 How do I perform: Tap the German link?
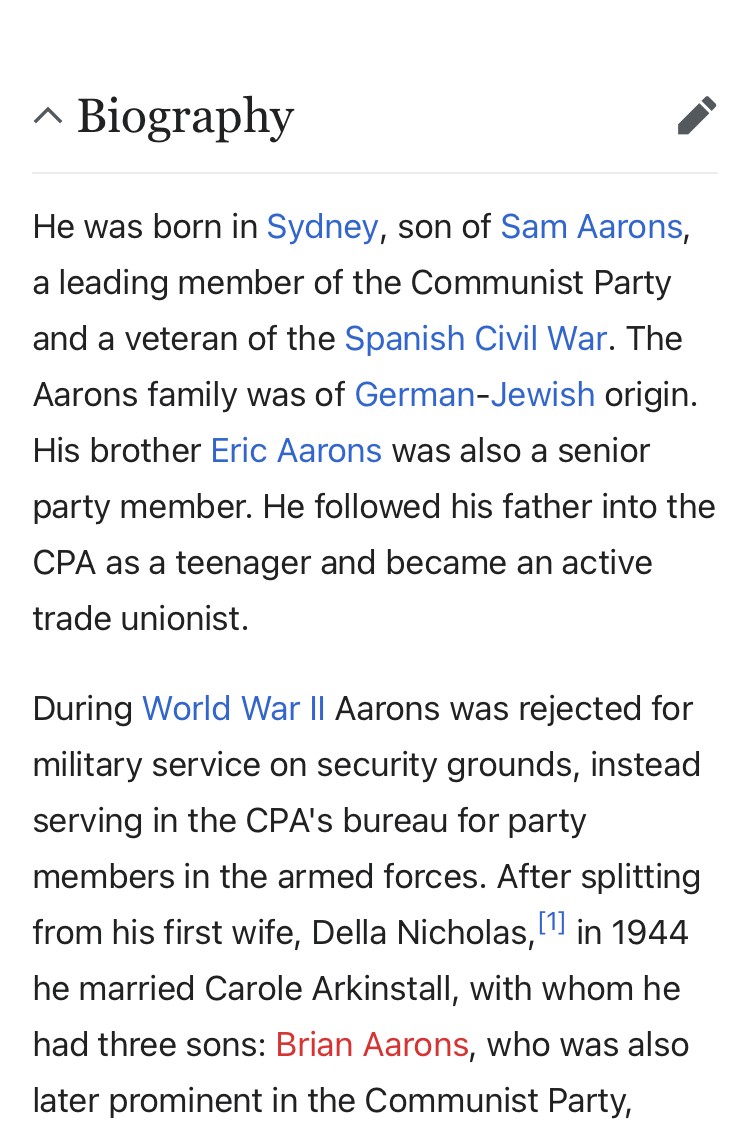tap(414, 395)
